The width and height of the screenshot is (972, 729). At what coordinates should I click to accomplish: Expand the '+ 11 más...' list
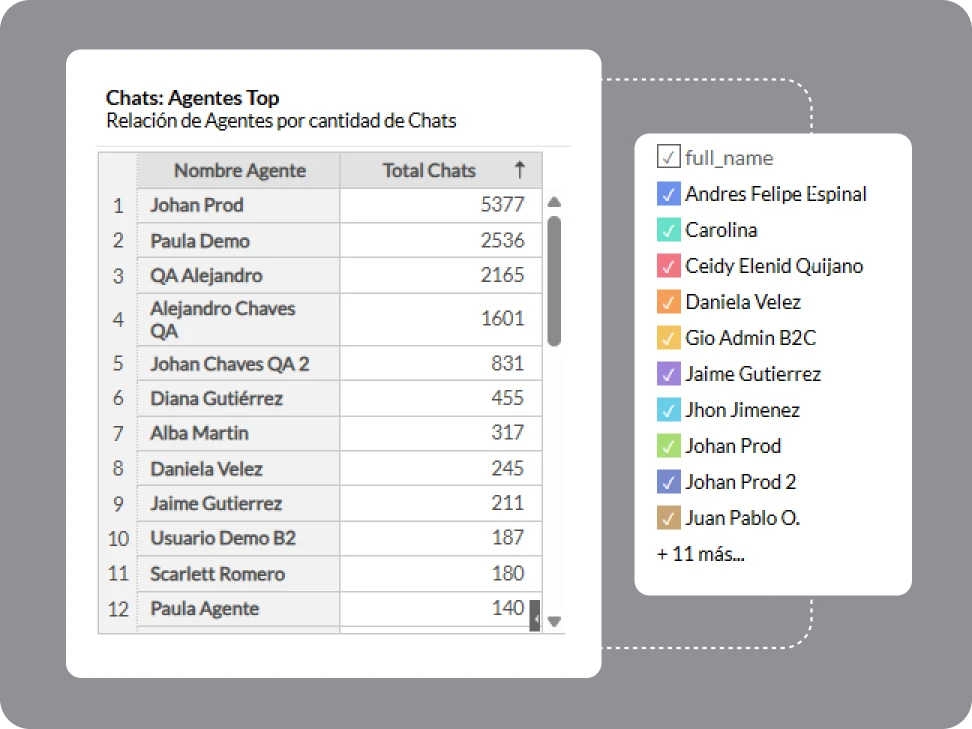click(x=700, y=554)
